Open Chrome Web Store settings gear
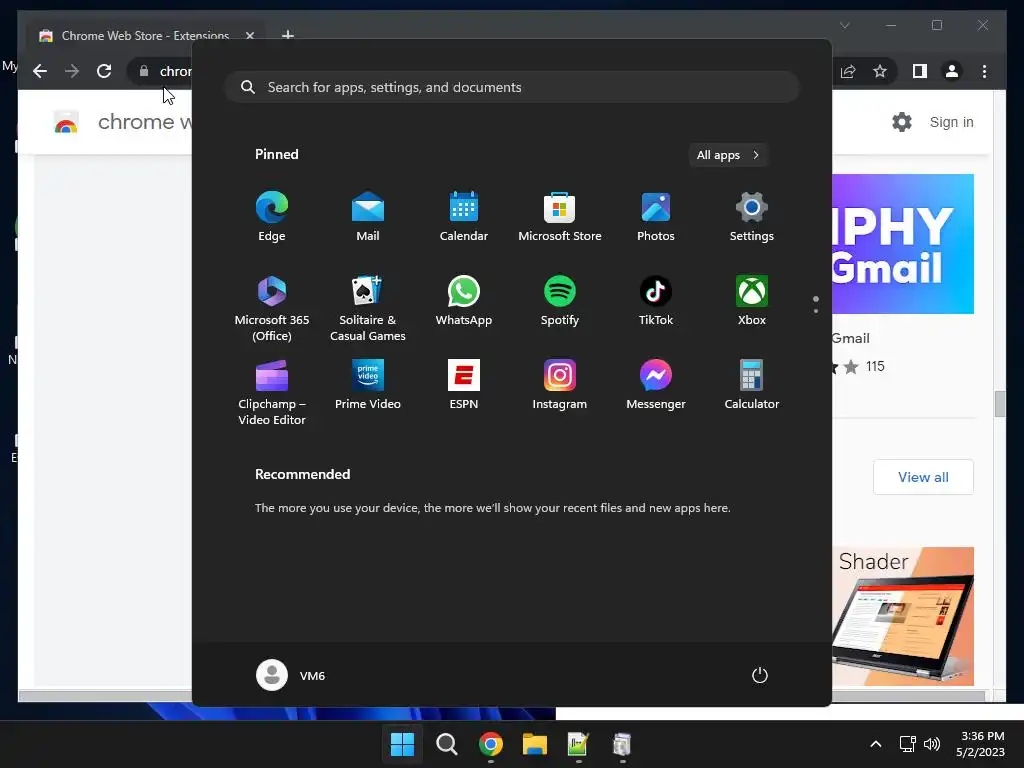Image resolution: width=1024 pixels, height=768 pixels. coord(902,122)
